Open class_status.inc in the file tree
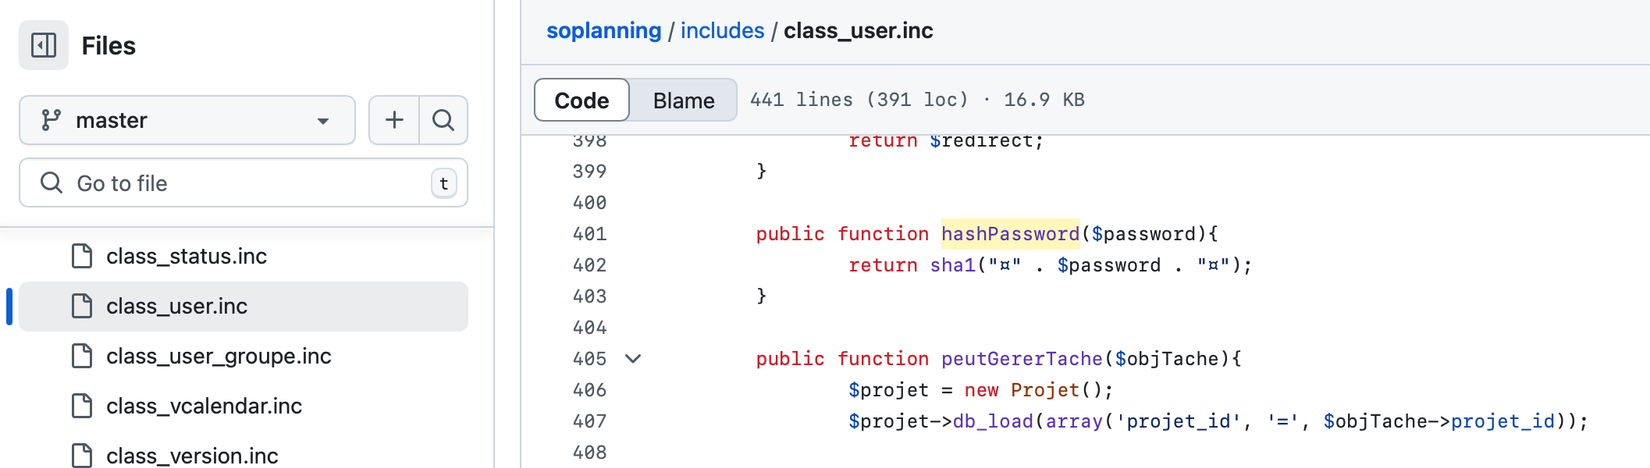Image resolution: width=1650 pixels, height=468 pixels. click(x=186, y=256)
